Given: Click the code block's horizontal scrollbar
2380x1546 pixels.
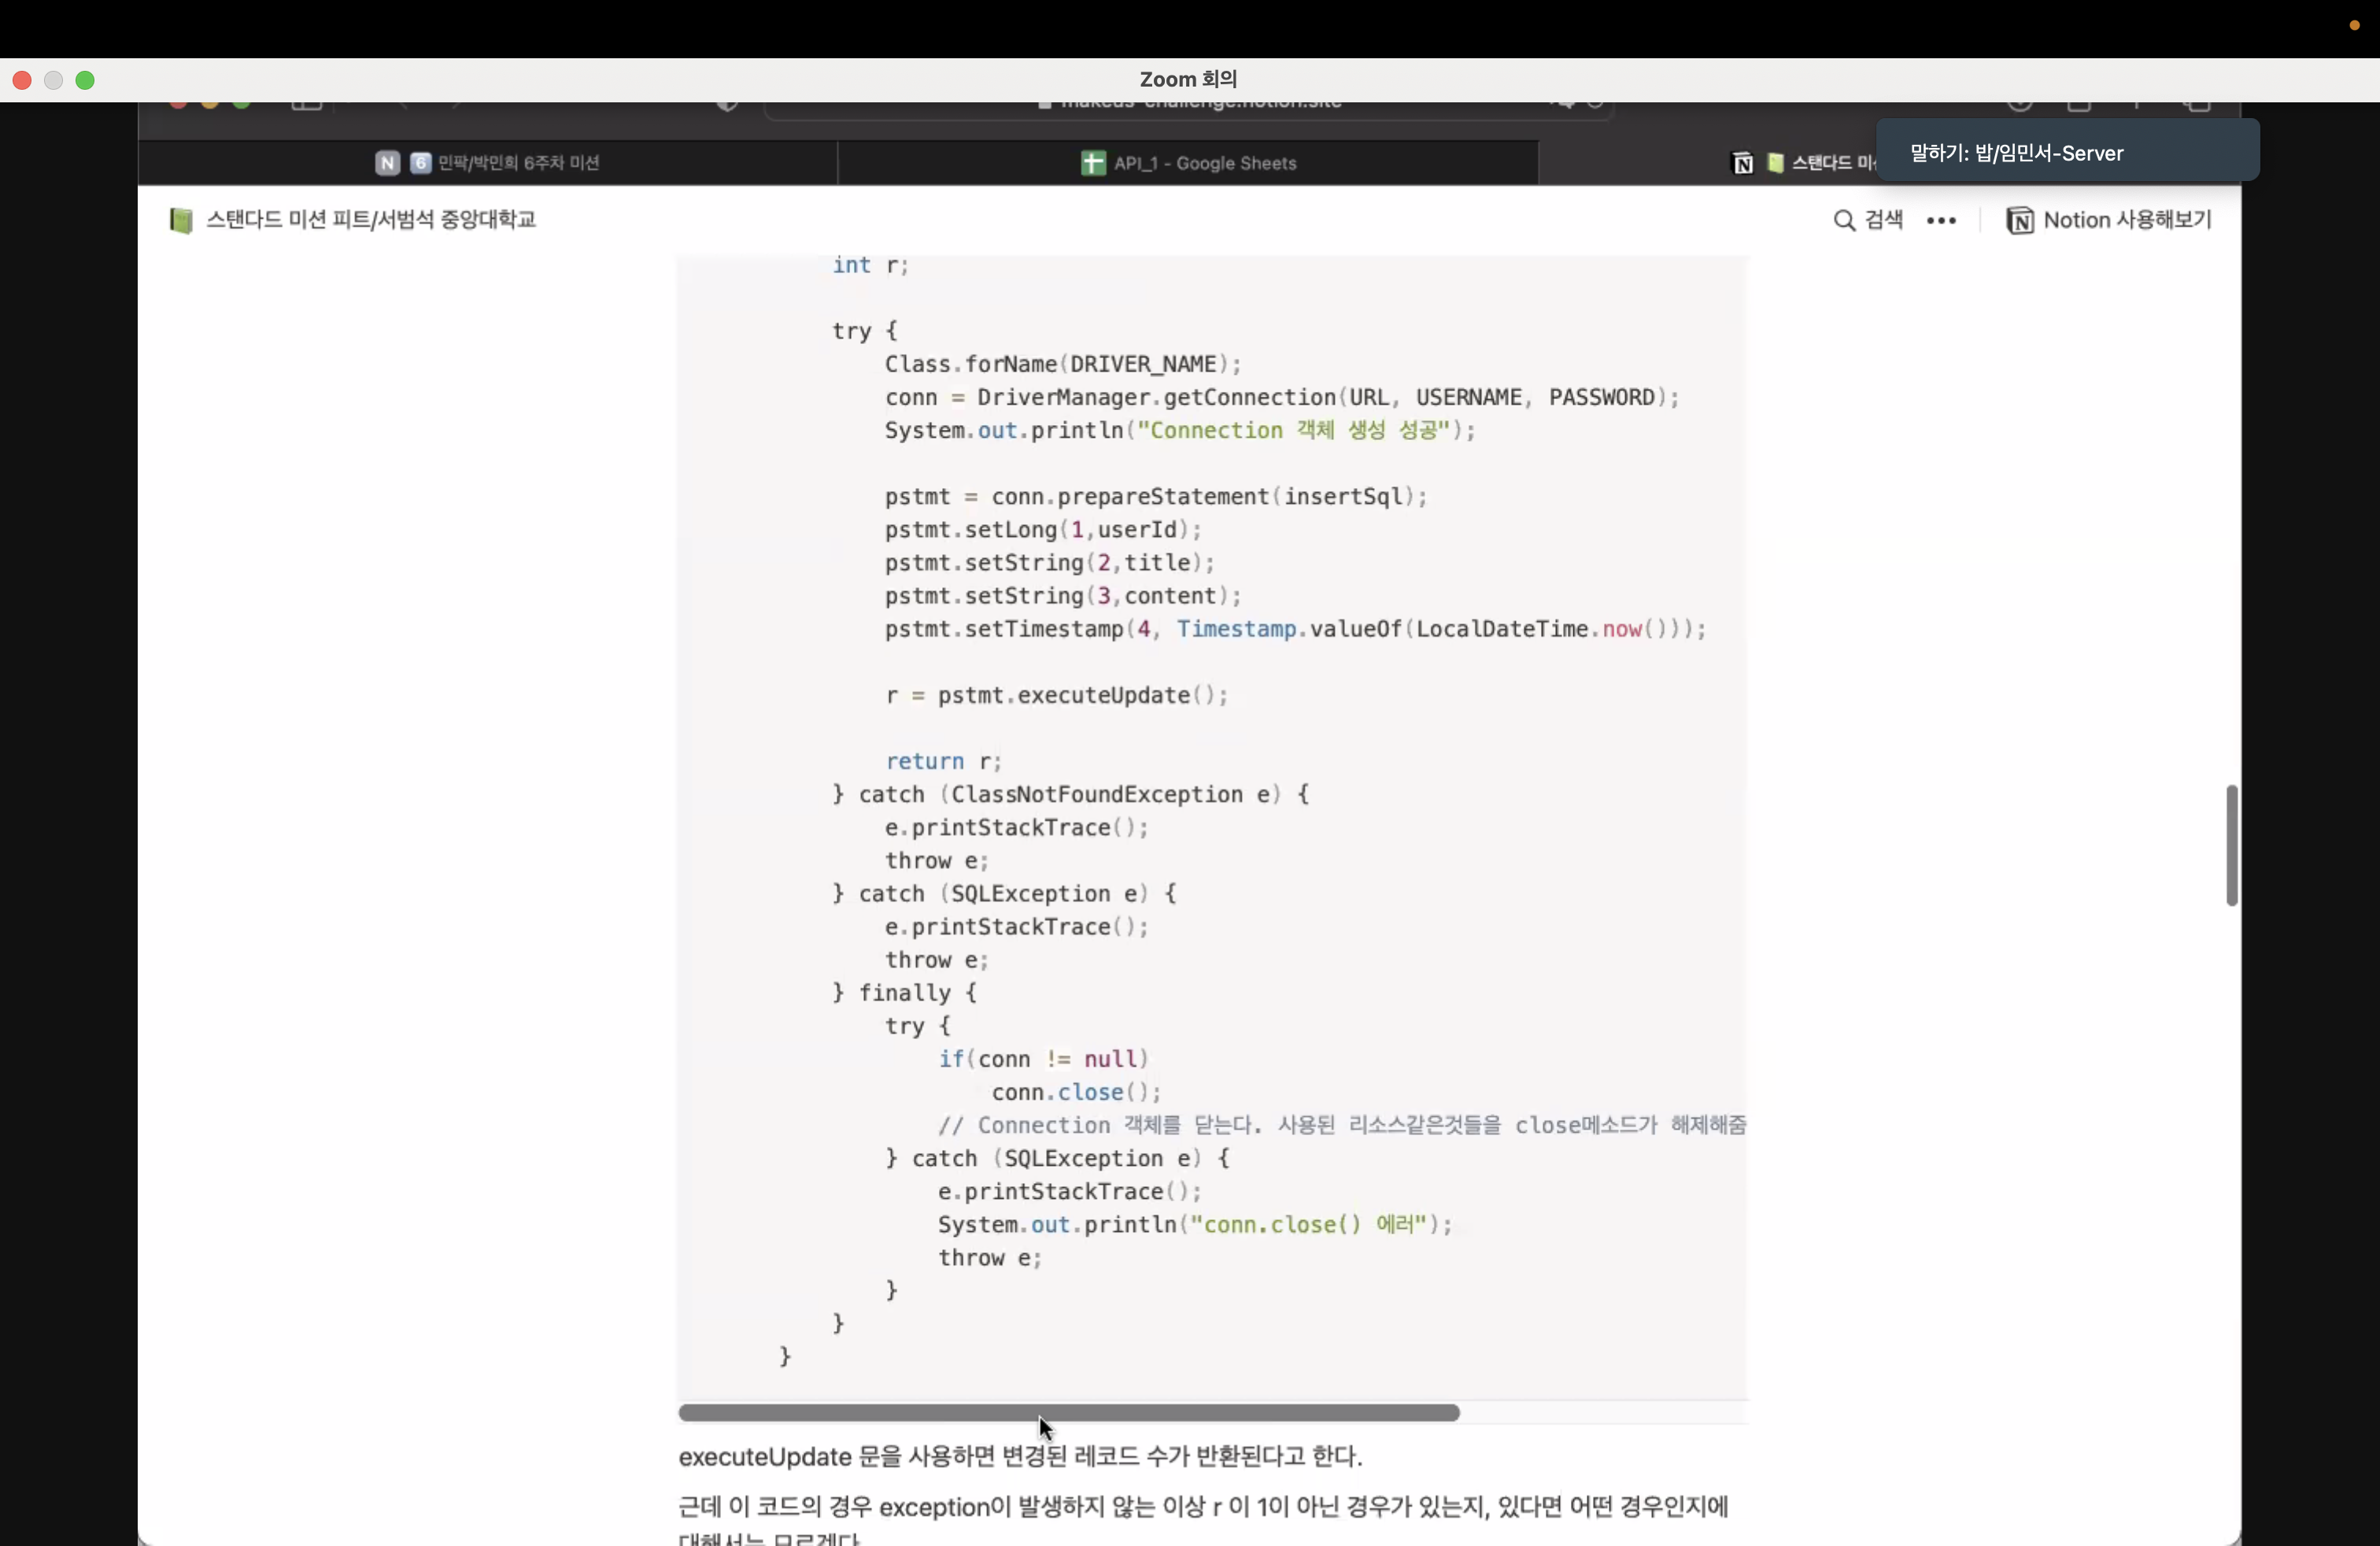Looking at the screenshot, I should (1068, 1412).
